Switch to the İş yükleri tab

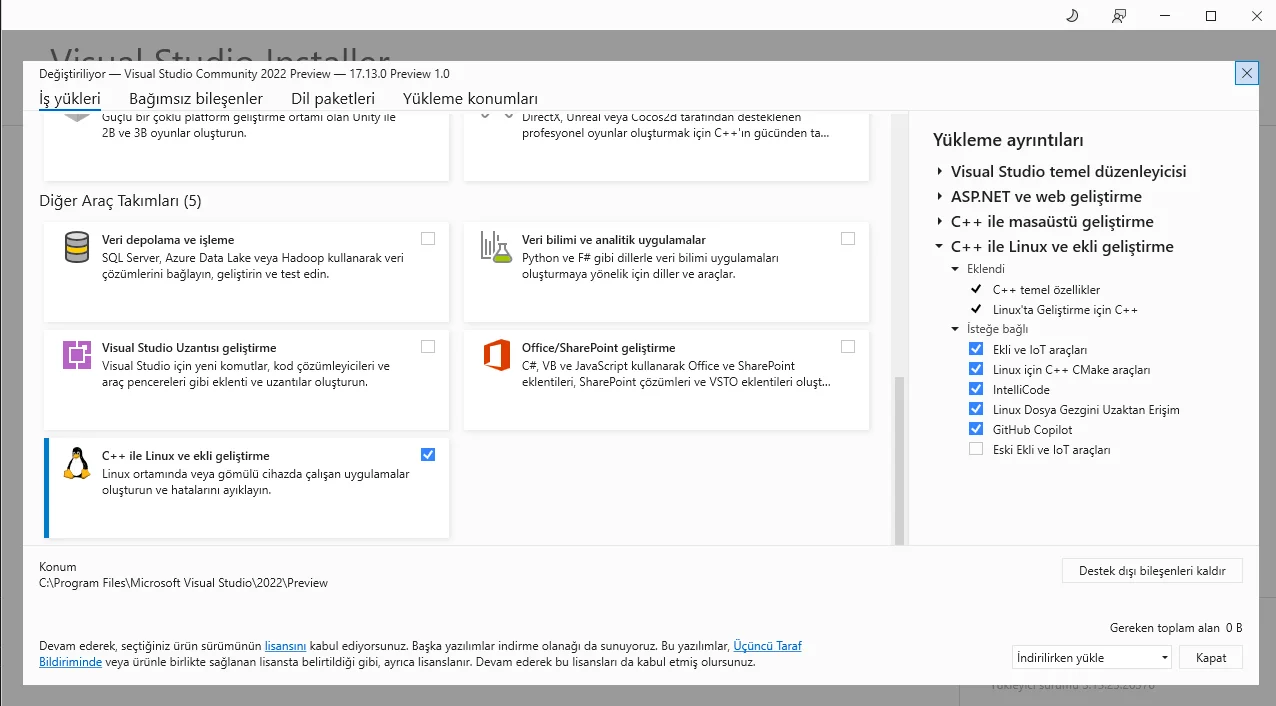pos(70,98)
